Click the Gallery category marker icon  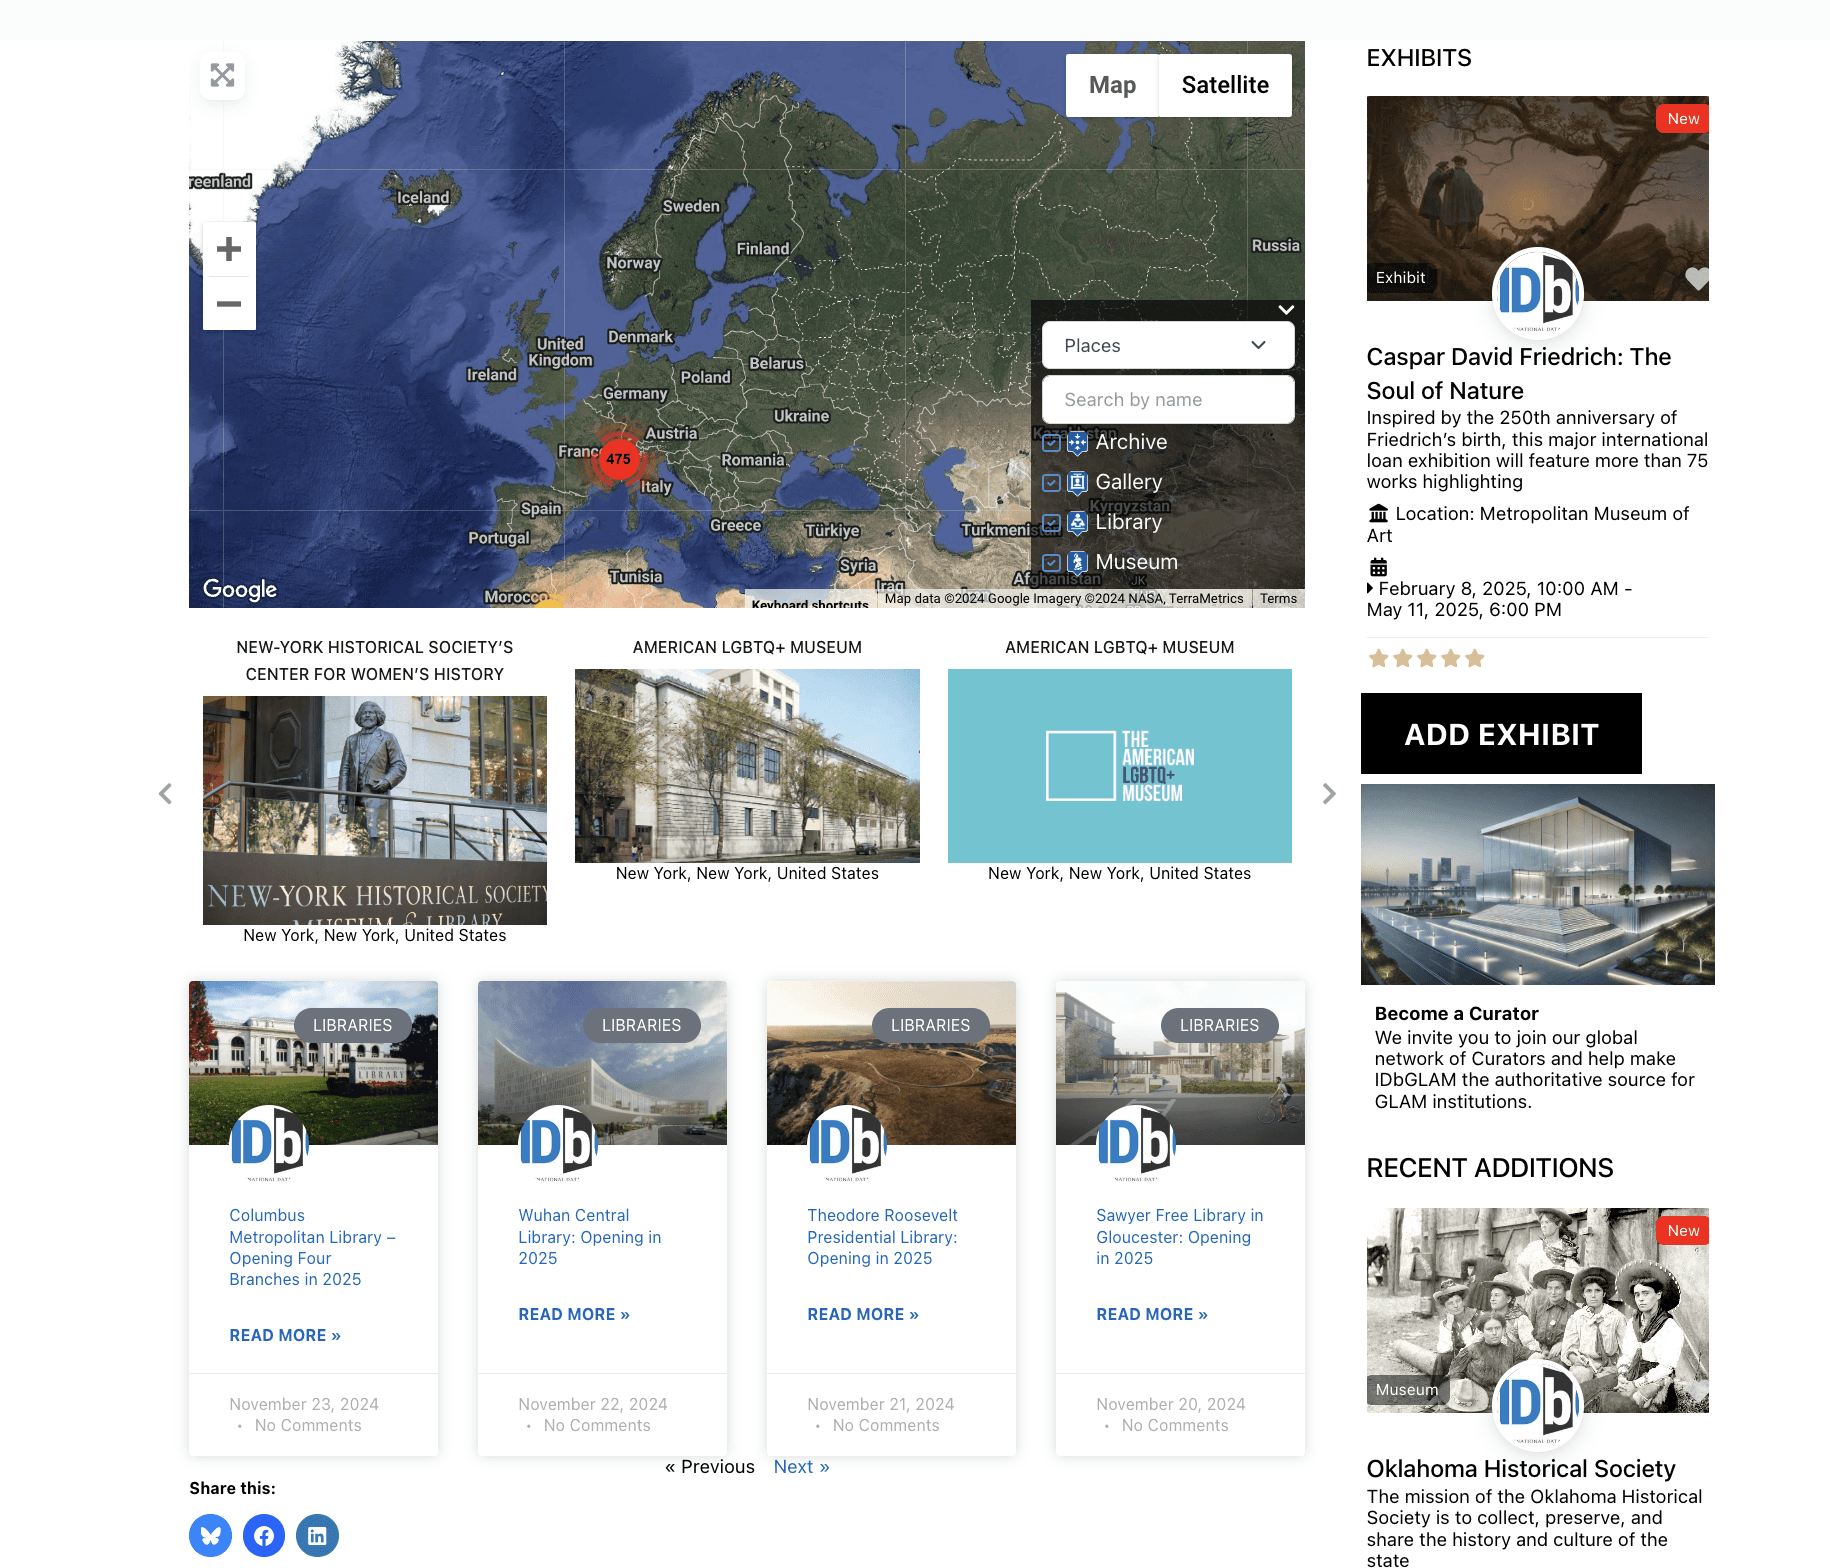coord(1077,483)
